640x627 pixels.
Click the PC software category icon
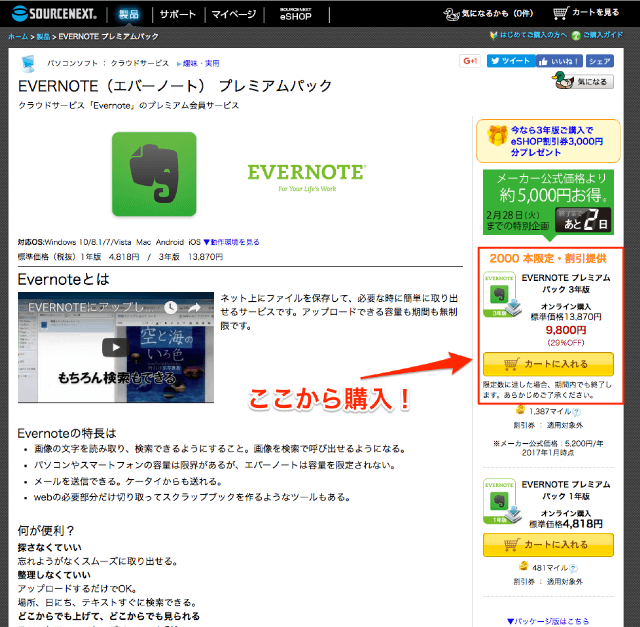click(x=29, y=64)
